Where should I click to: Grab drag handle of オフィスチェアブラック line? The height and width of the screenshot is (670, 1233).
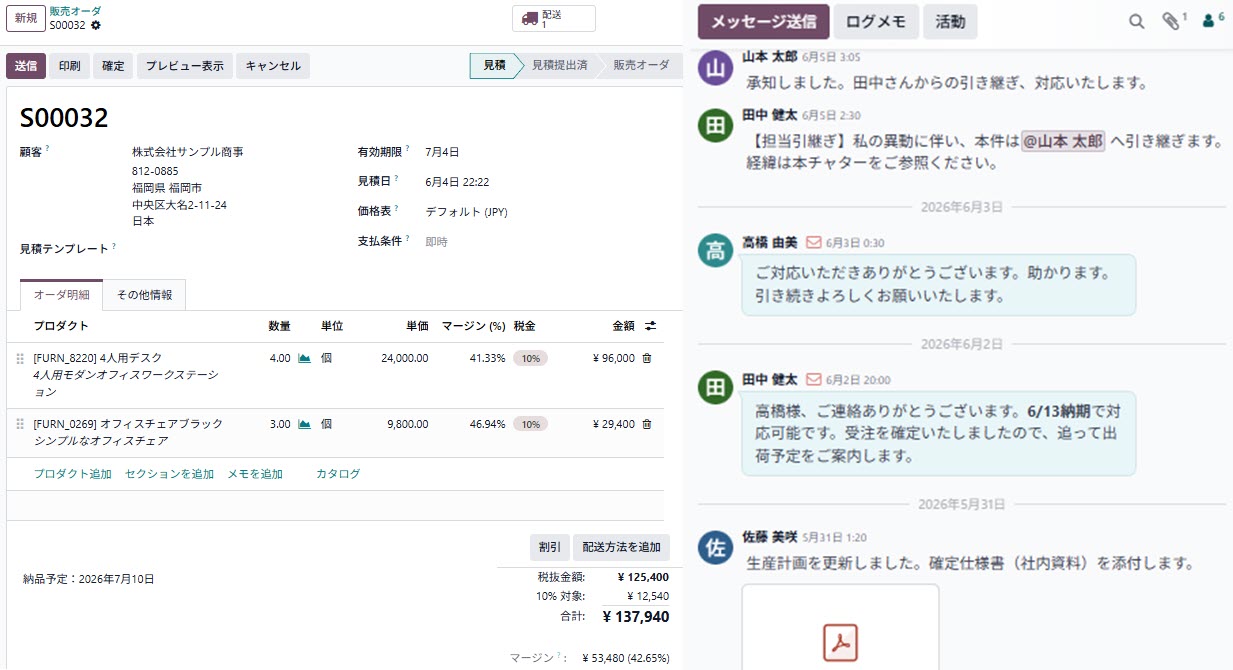[20, 424]
